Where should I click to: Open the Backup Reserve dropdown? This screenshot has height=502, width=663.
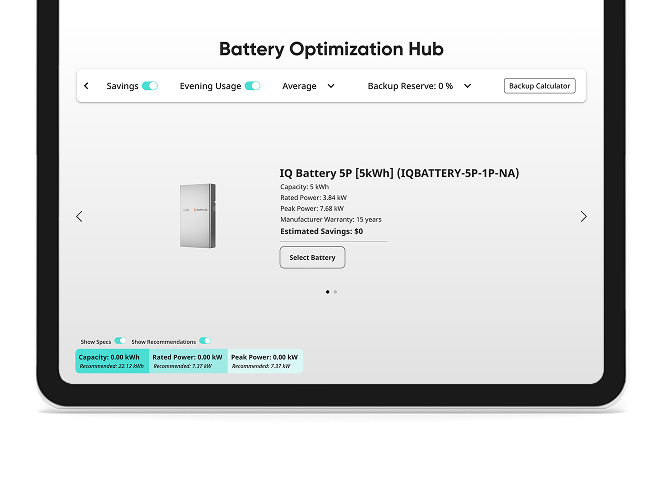(419, 86)
